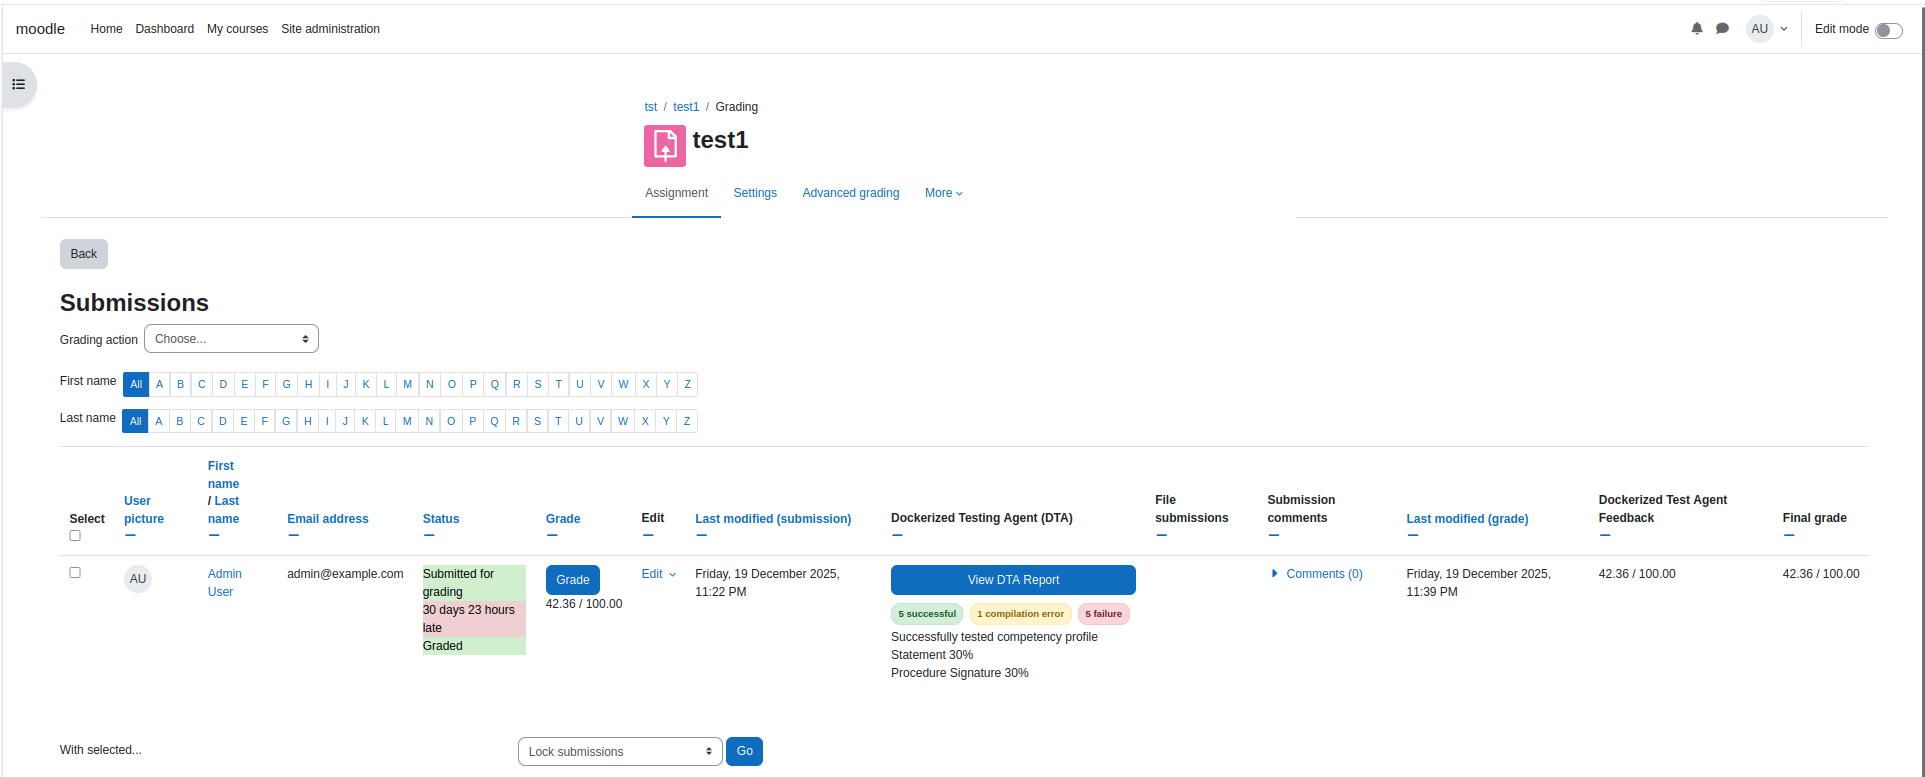Screen dimensions: 1925x777
Task: Filter First name by All
Action: pyautogui.click(x=136, y=384)
